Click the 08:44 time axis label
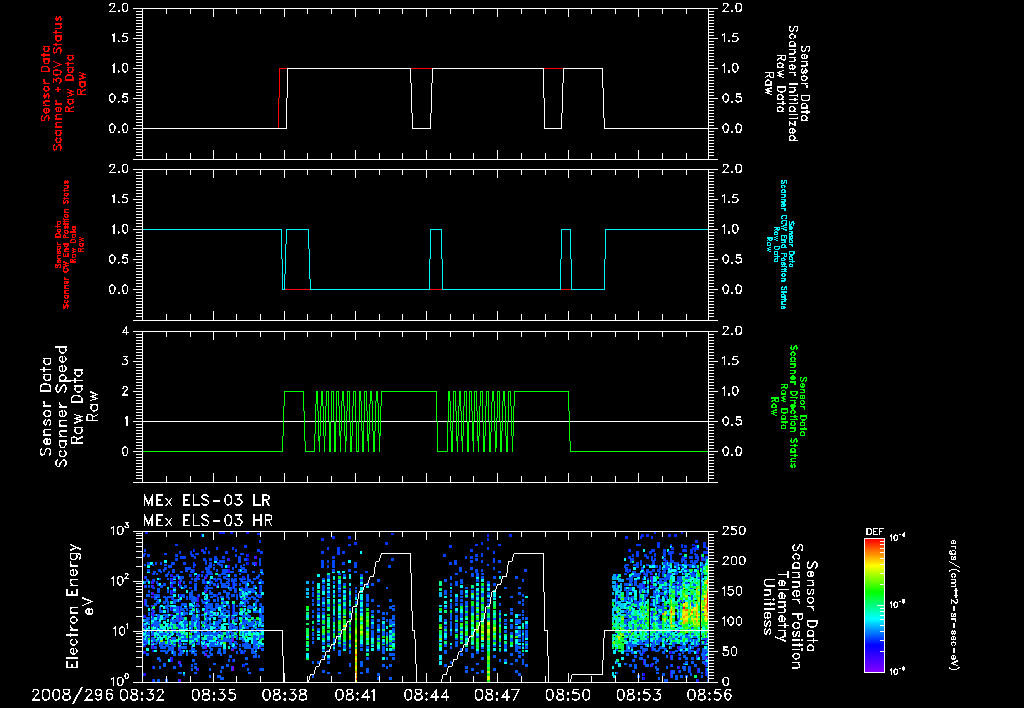The height and width of the screenshot is (708, 1024). pyautogui.click(x=426, y=695)
